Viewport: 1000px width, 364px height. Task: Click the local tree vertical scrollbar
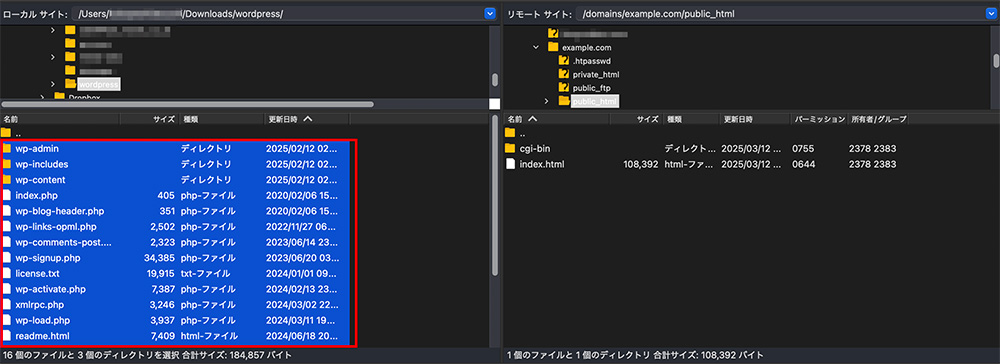[x=494, y=80]
